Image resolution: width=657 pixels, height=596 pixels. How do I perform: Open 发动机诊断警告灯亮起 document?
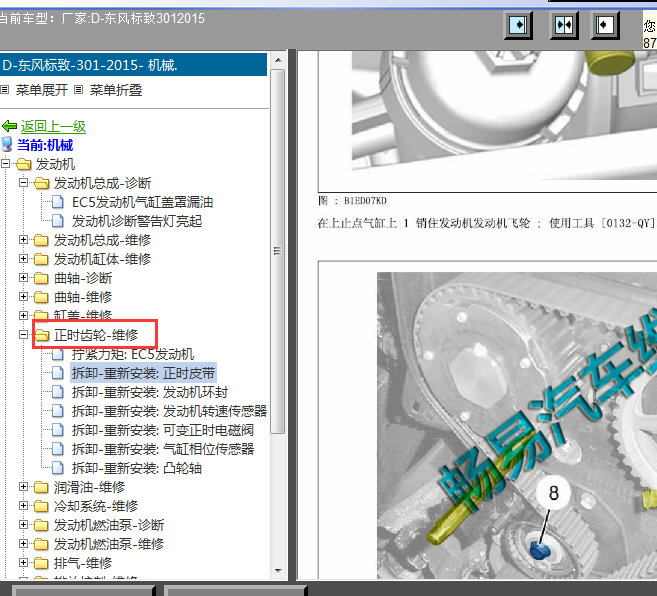point(137,221)
